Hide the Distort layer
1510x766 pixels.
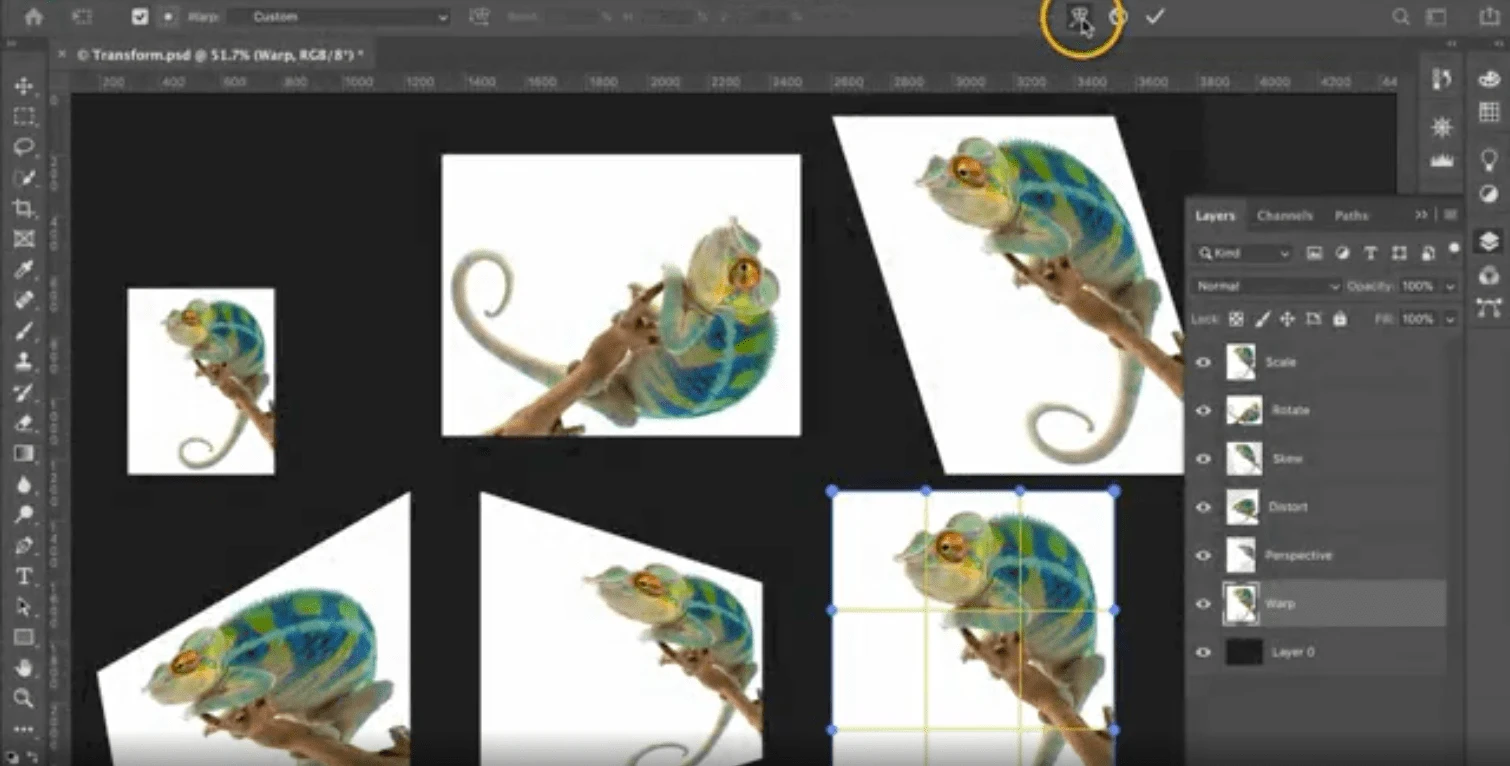[x=1203, y=507]
